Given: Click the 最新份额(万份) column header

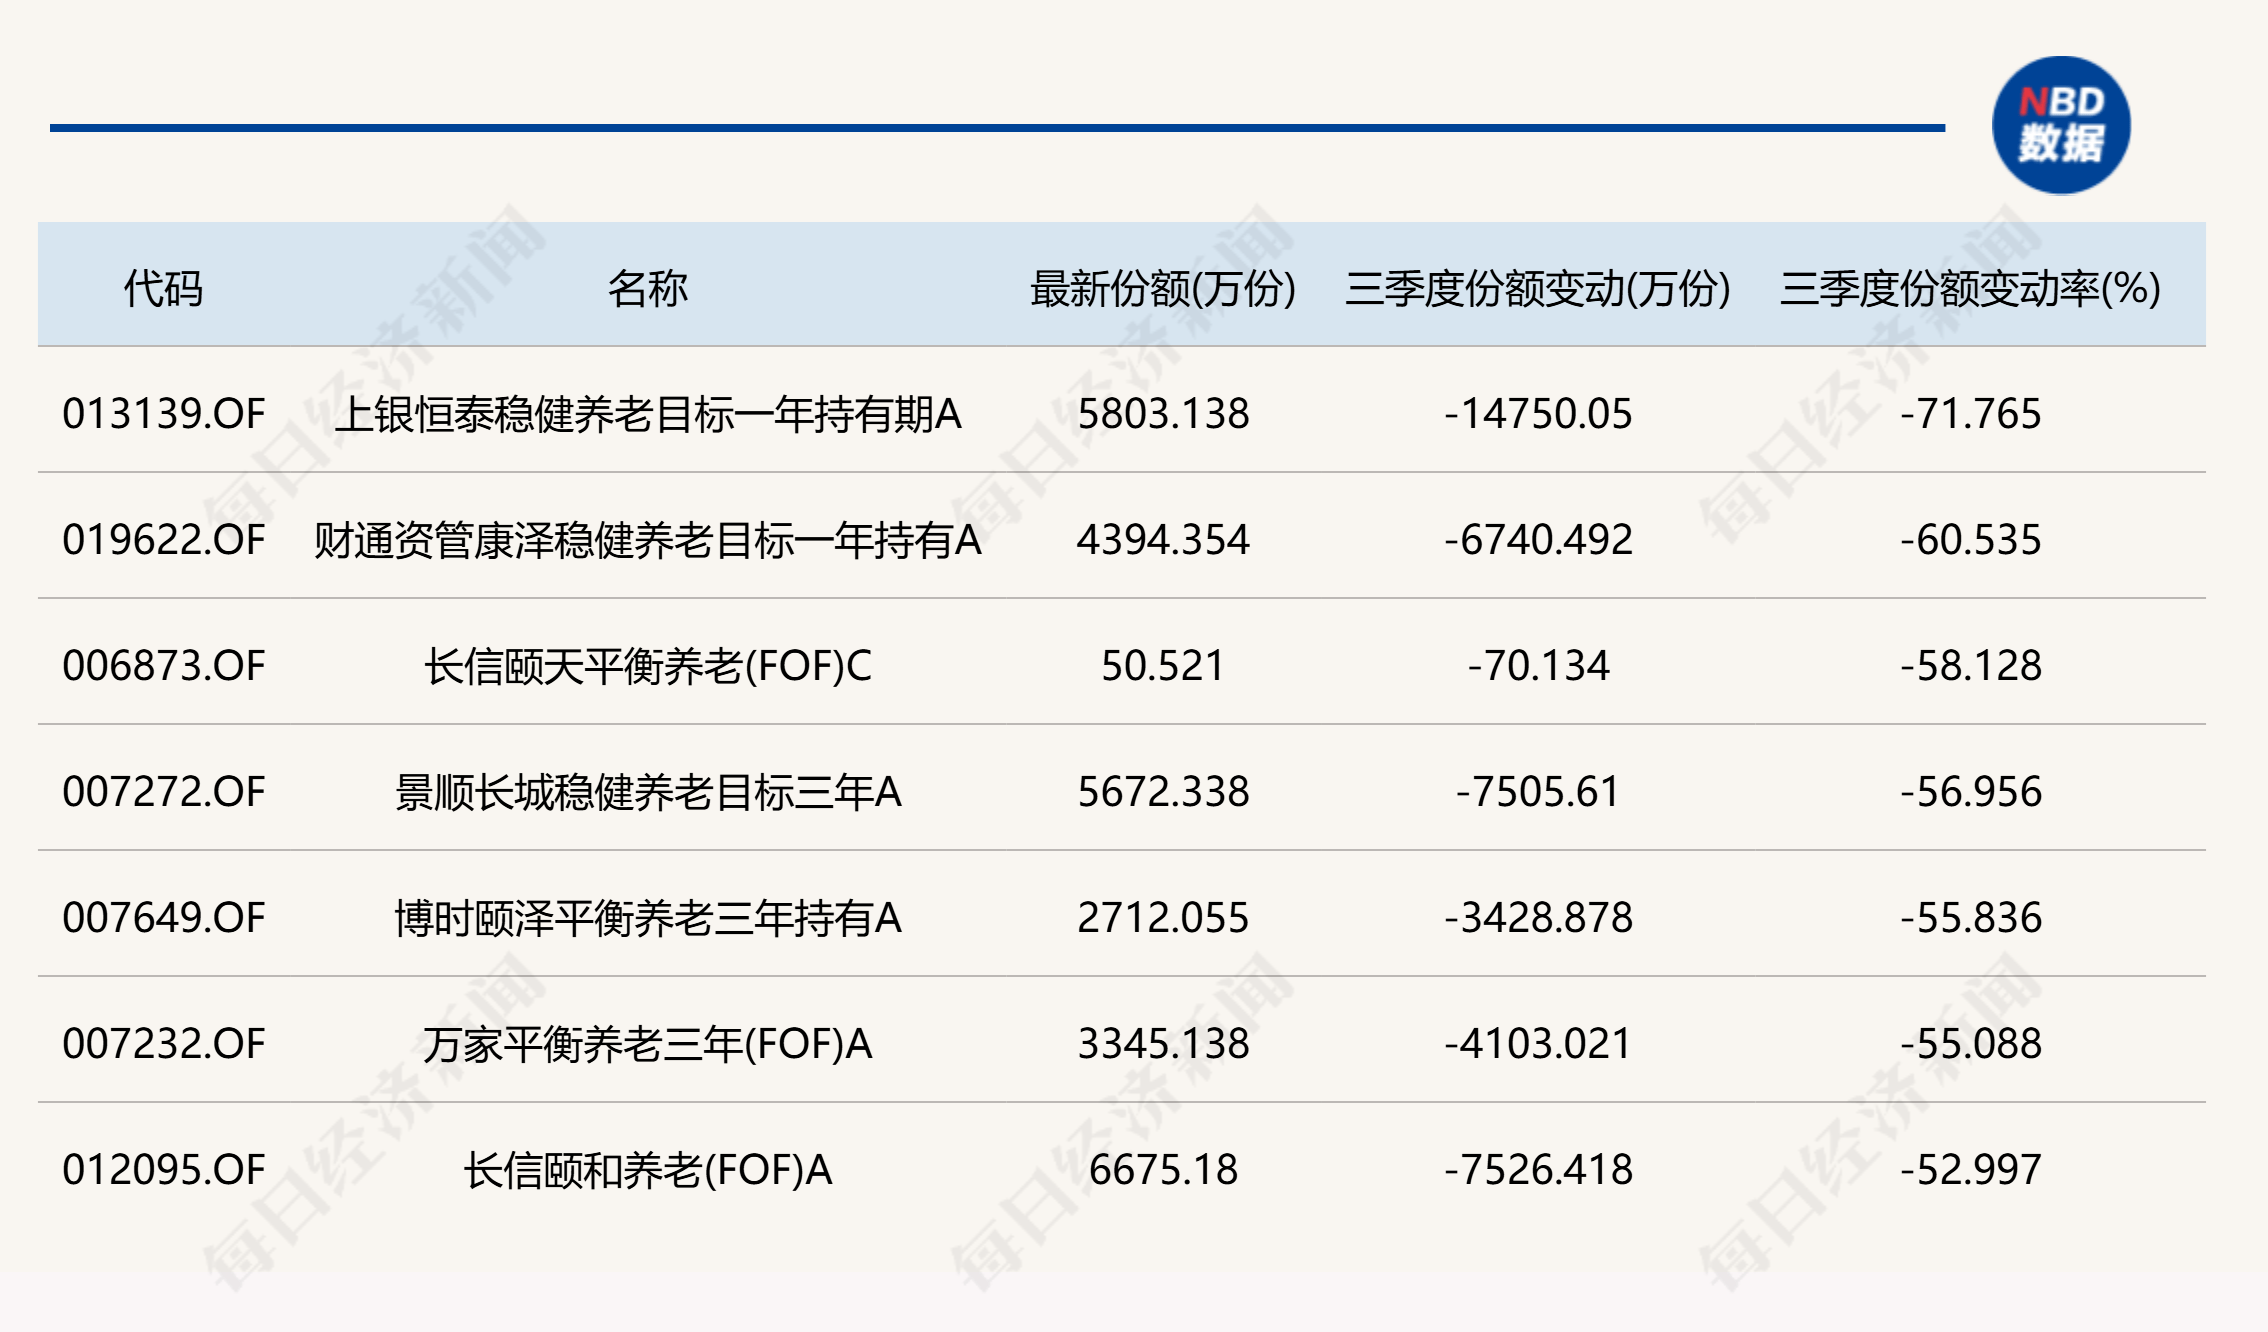Looking at the screenshot, I should coord(1162,288).
